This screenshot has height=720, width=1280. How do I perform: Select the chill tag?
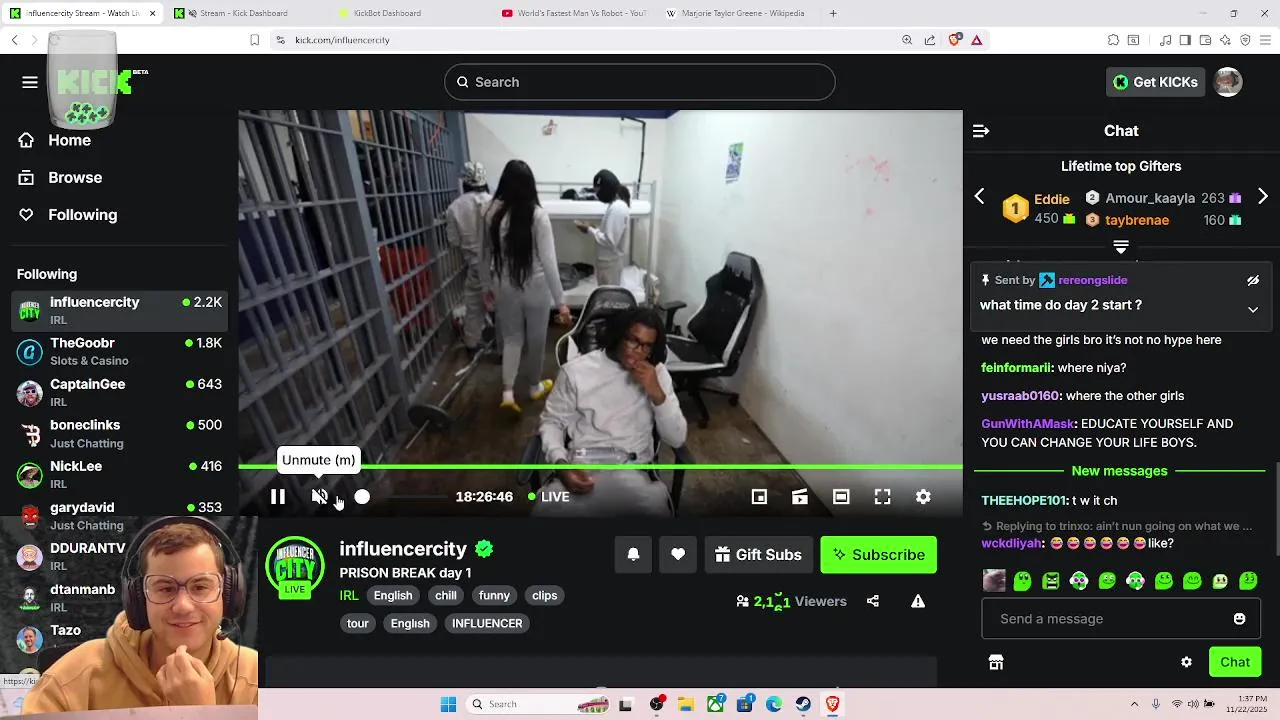446,595
